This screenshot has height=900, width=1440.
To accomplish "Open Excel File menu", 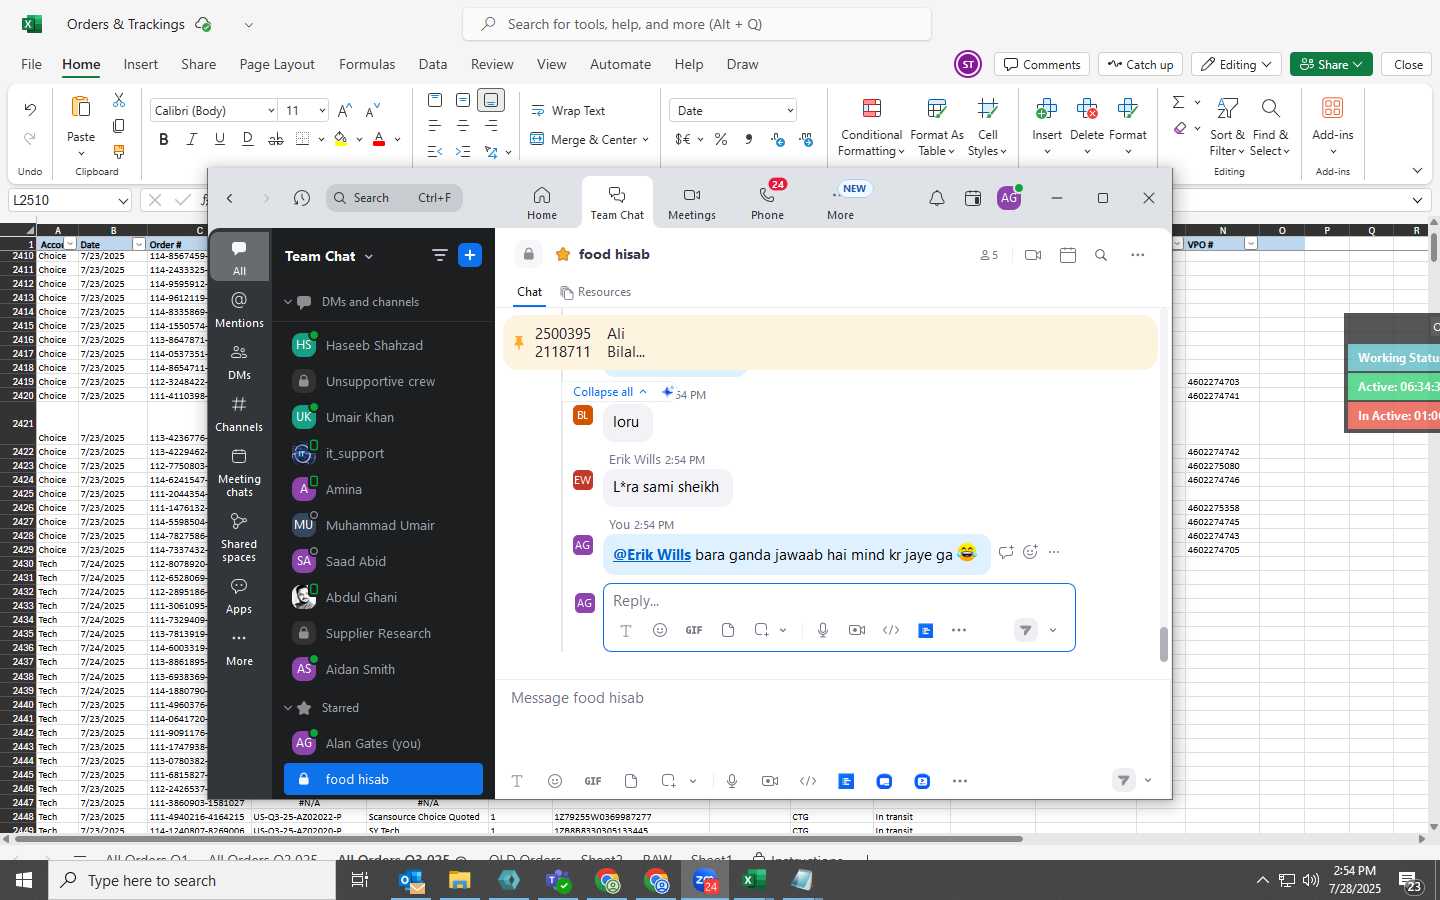I will tap(32, 64).
